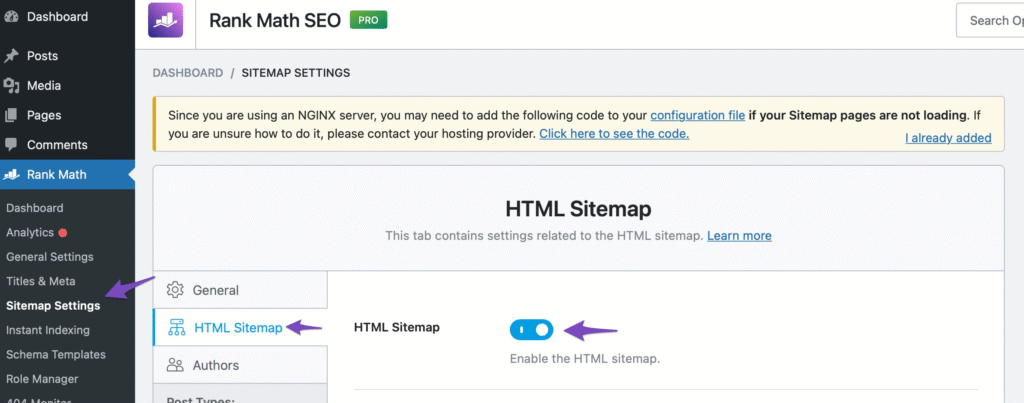The width and height of the screenshot is (1024, 403).
Task: Disable the HTML Sitemap toggle
Action: pos(531,329)
